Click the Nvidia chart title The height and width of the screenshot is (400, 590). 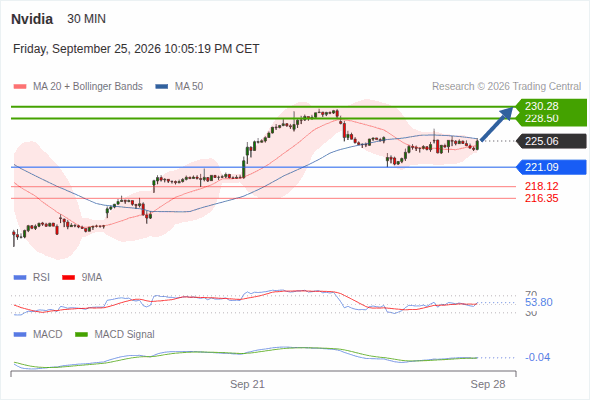[x=32, y=19]
